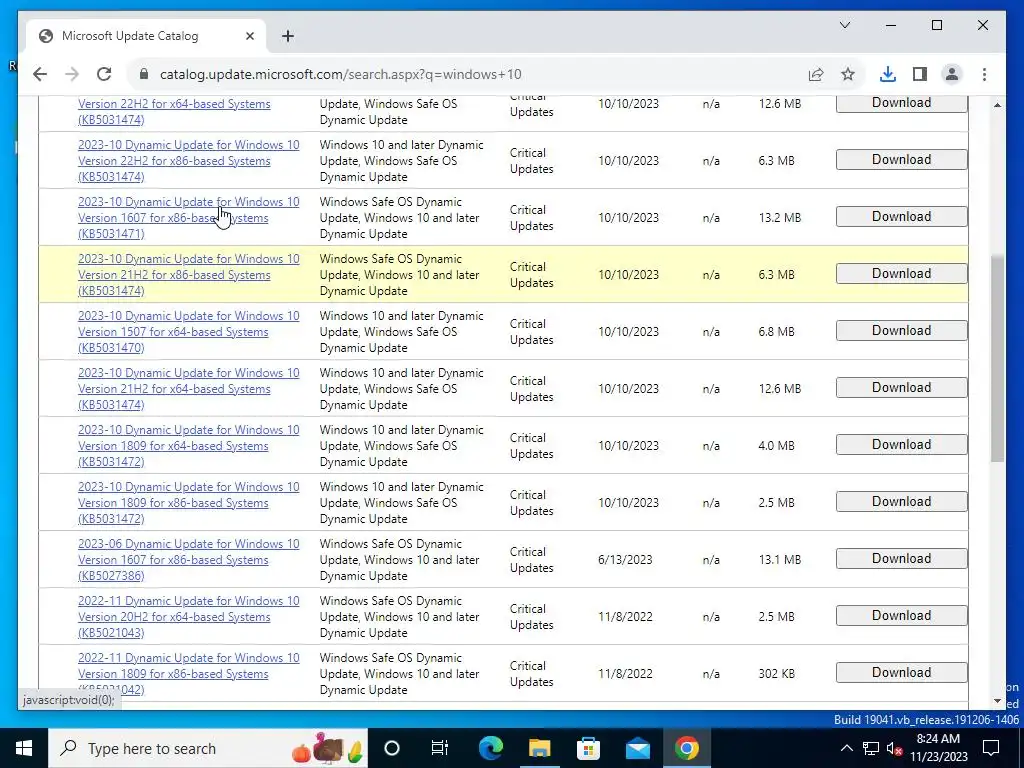Viewport: 1024px width, 768px height.
Task: View site information lock icon
Action: [x=144, y=74]
